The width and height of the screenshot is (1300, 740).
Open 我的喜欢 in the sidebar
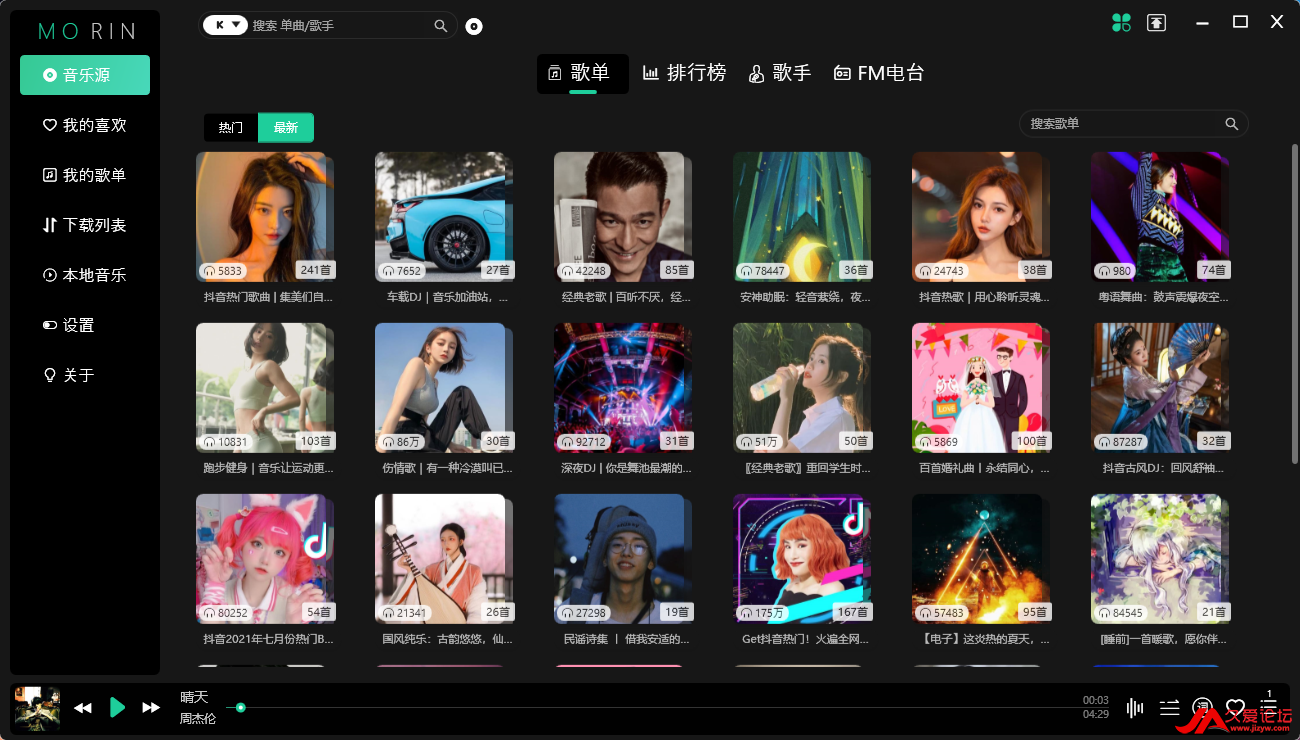[85, 125]
